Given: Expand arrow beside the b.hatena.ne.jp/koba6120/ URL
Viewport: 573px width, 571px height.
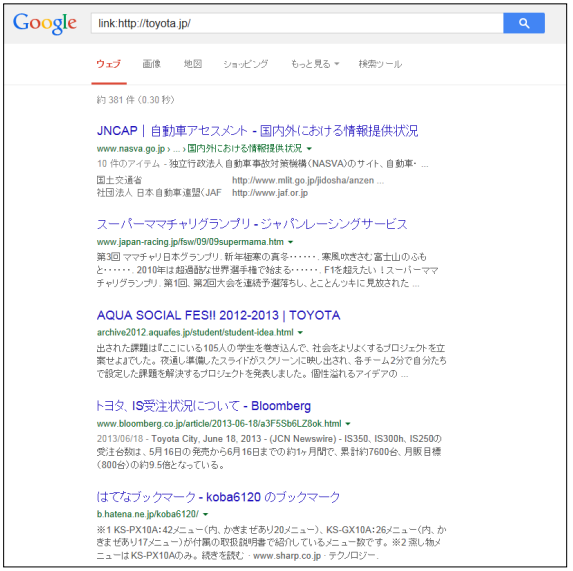Looking at the screenshot, I should [x=205, y=514].
